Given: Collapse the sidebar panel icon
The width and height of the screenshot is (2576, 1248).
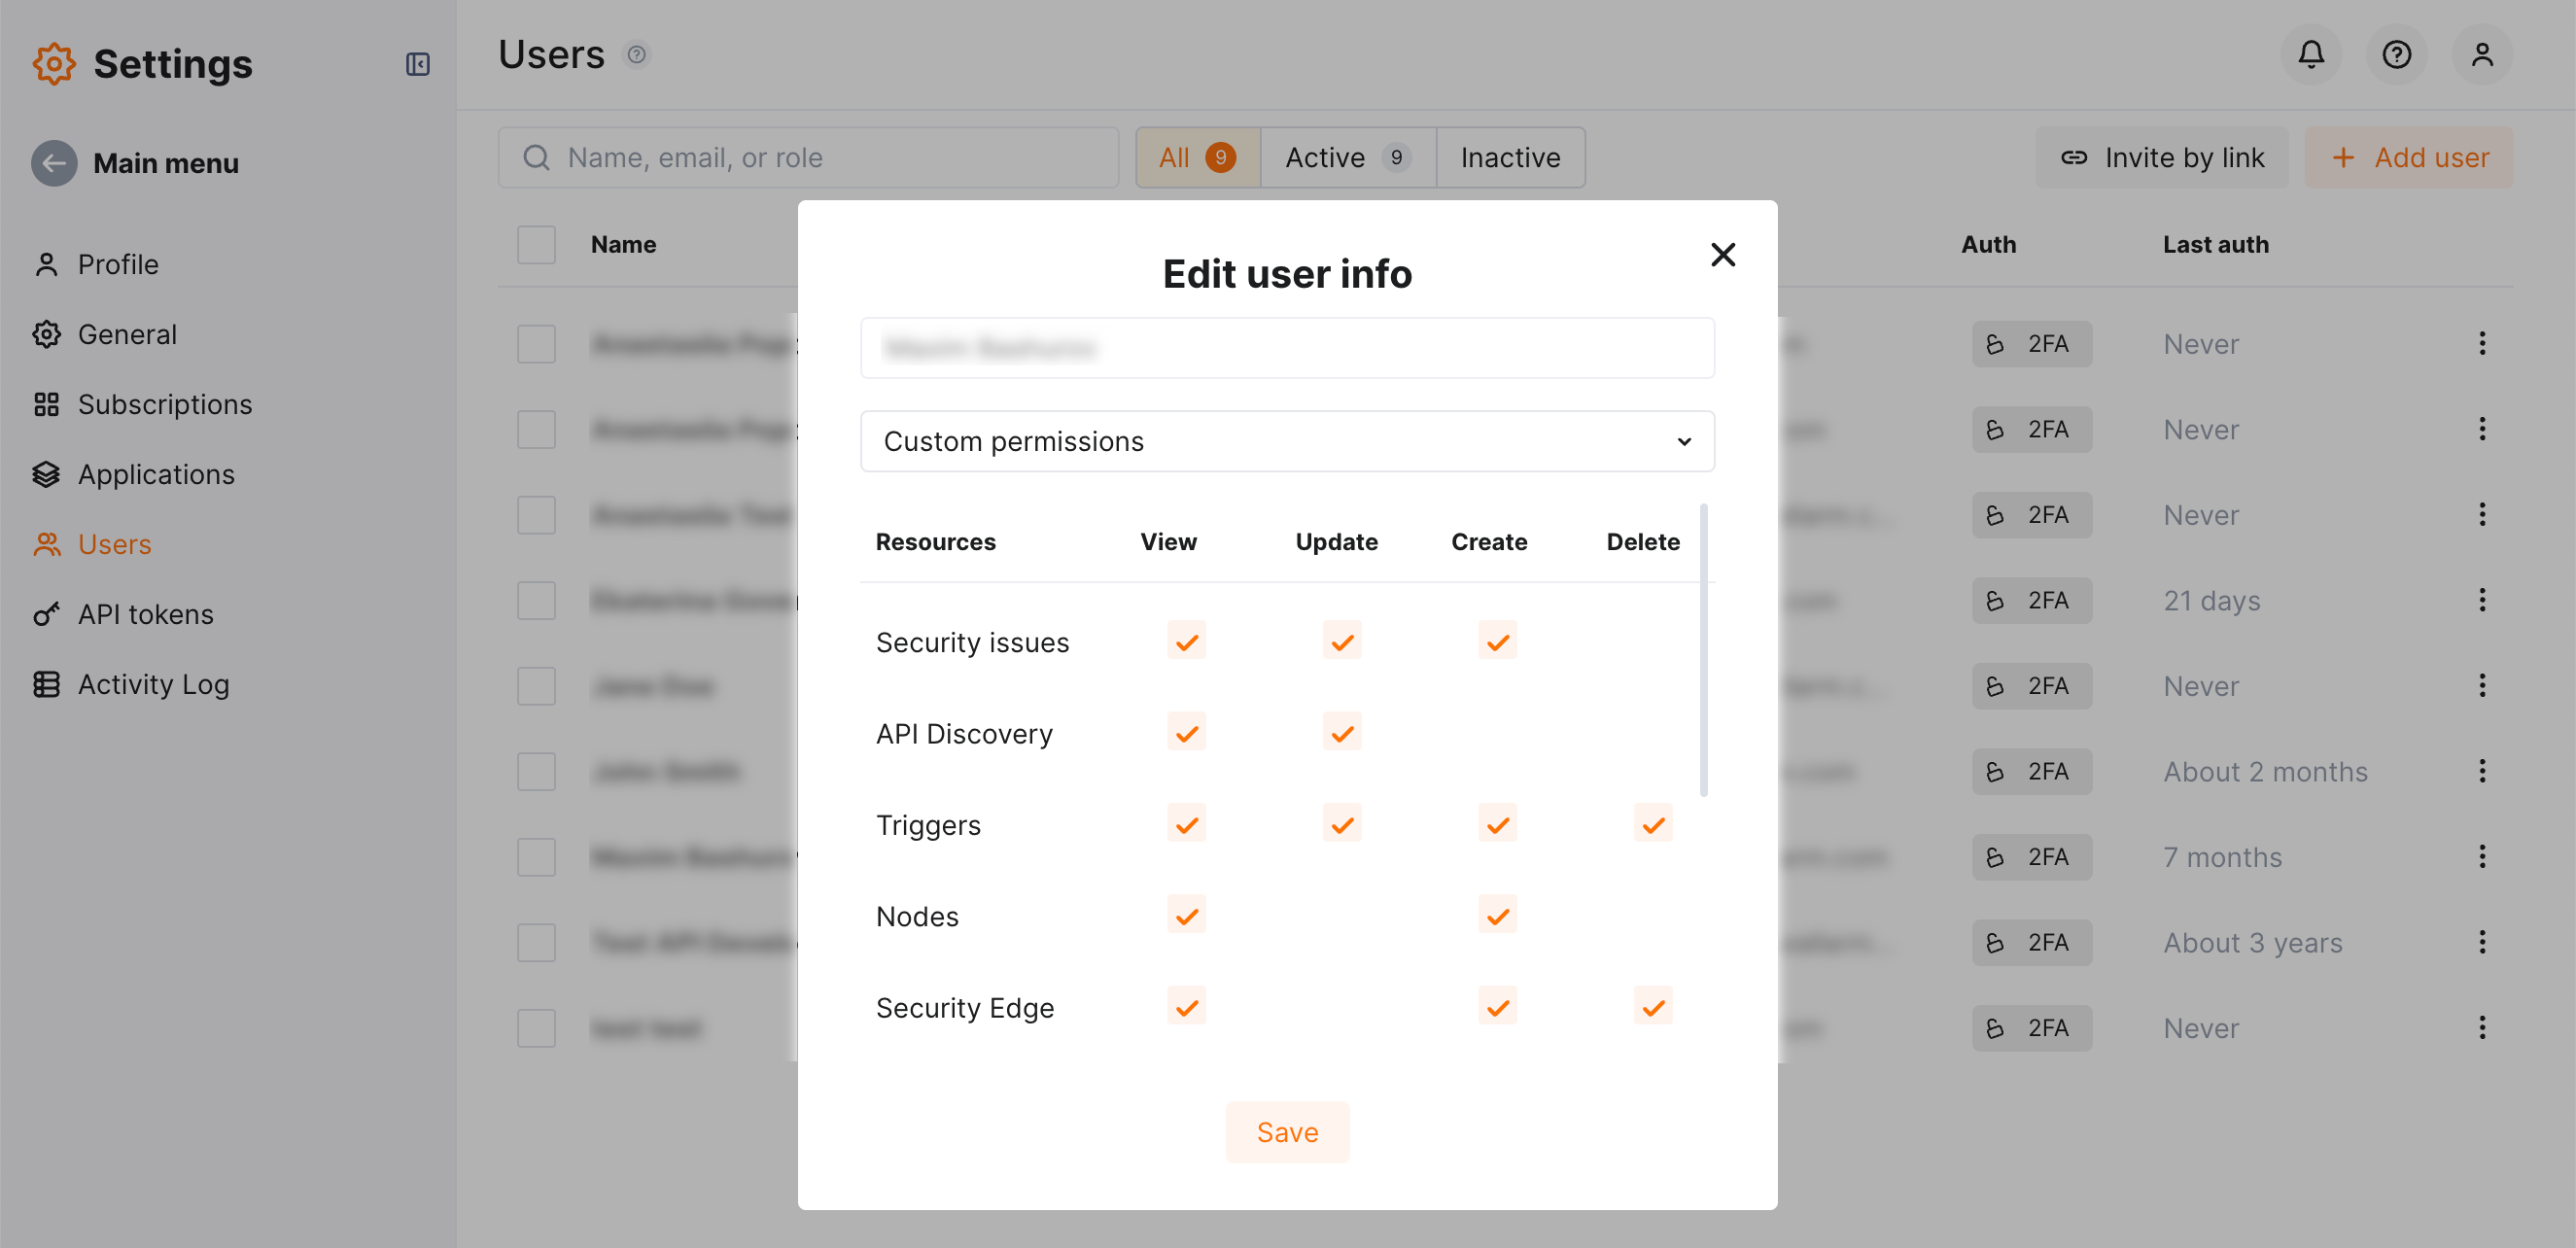Looking at the screenshot, I should coord(419,64).
